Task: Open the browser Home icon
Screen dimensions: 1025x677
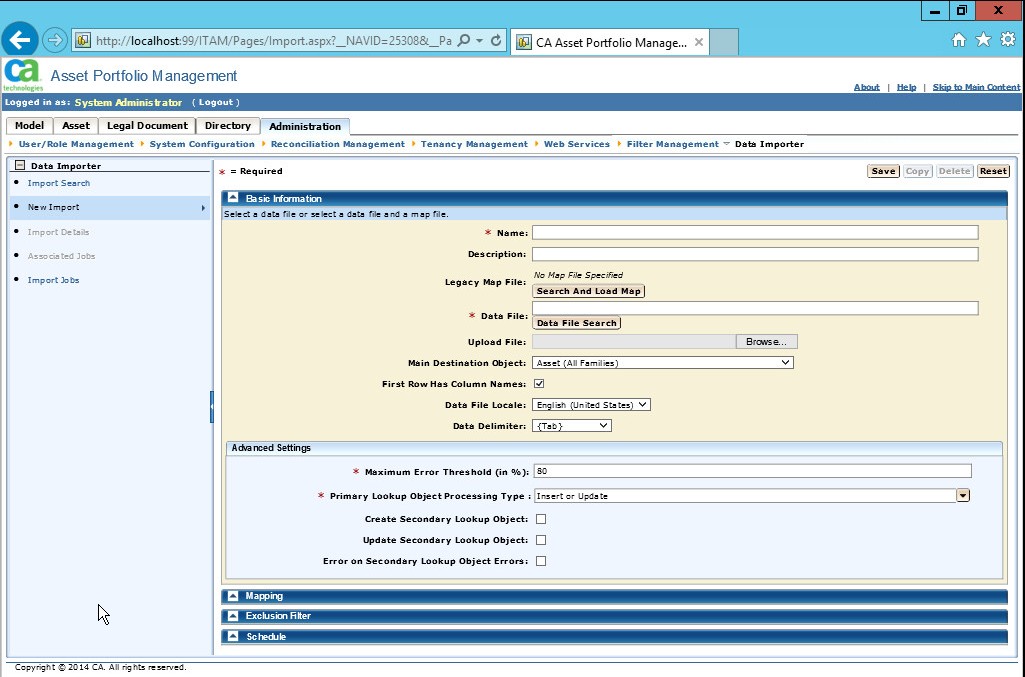Action: pos(958,40)
